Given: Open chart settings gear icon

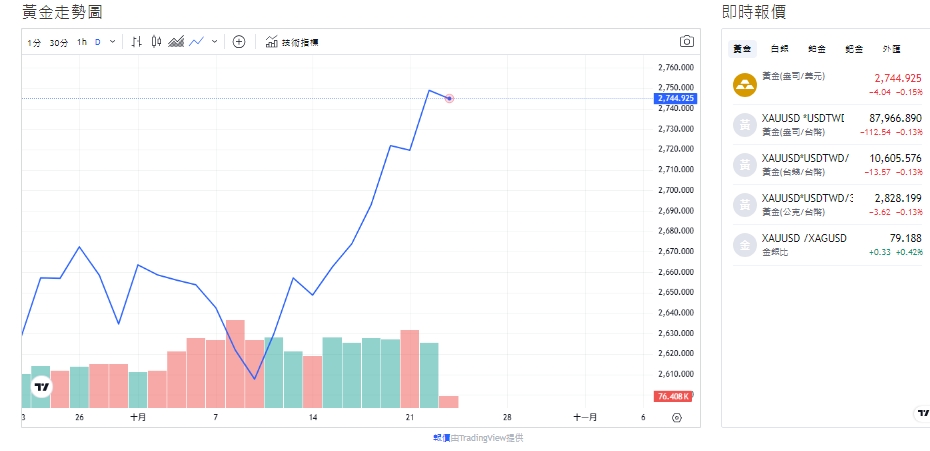Looking at the screenshot, I should [677, 417].
